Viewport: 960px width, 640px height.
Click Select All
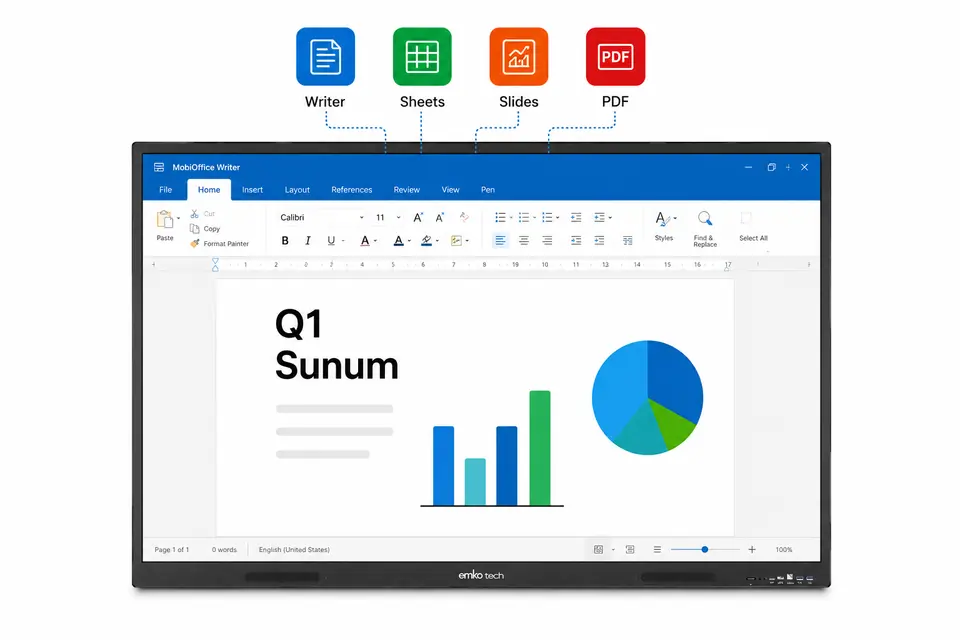pos(753,226)
